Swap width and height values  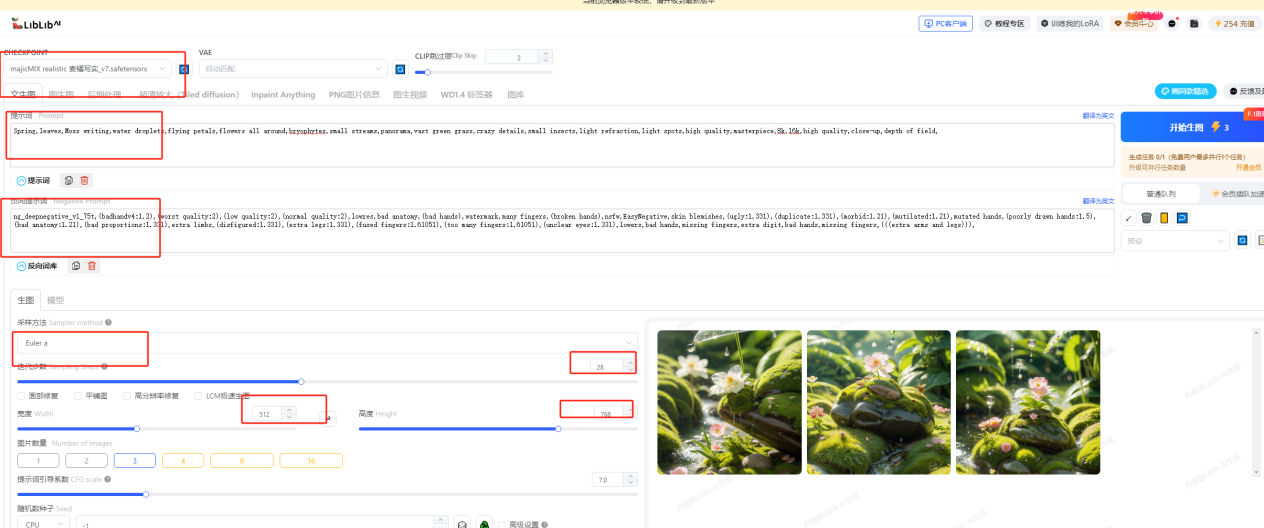pos(326,417)
